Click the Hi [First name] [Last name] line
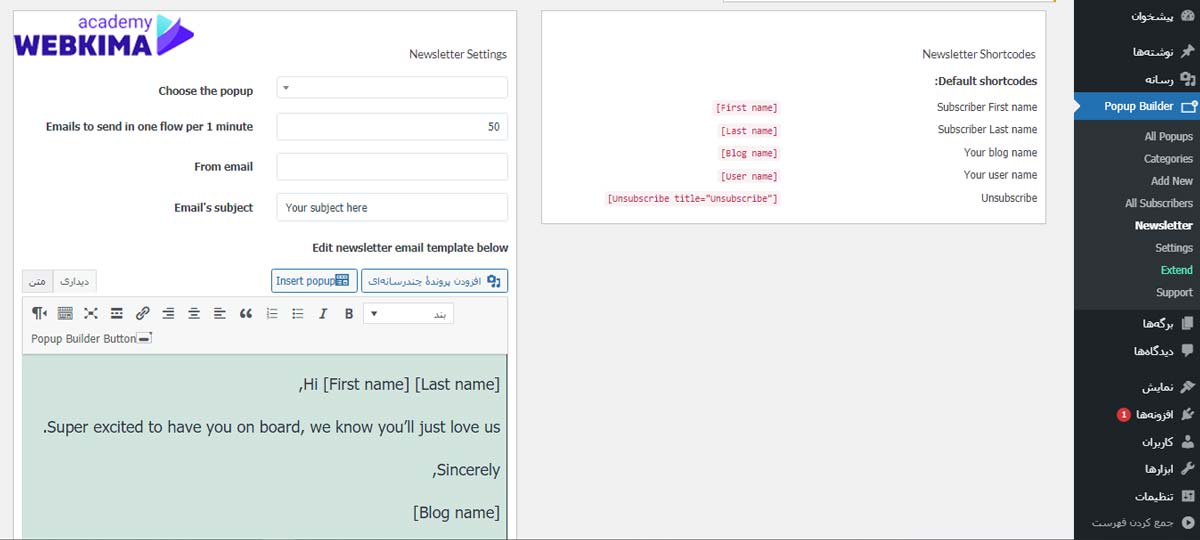 pyautogui.click(x=399, y=384)
